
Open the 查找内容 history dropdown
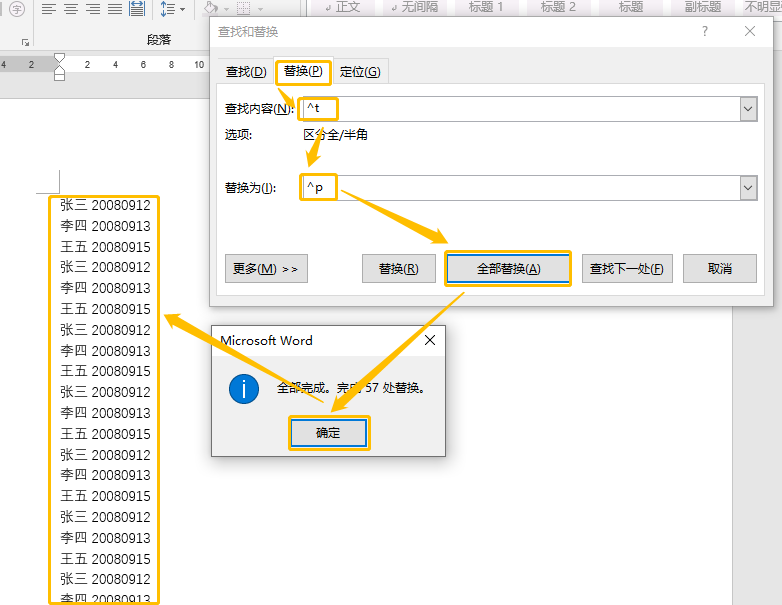[748, 109]
